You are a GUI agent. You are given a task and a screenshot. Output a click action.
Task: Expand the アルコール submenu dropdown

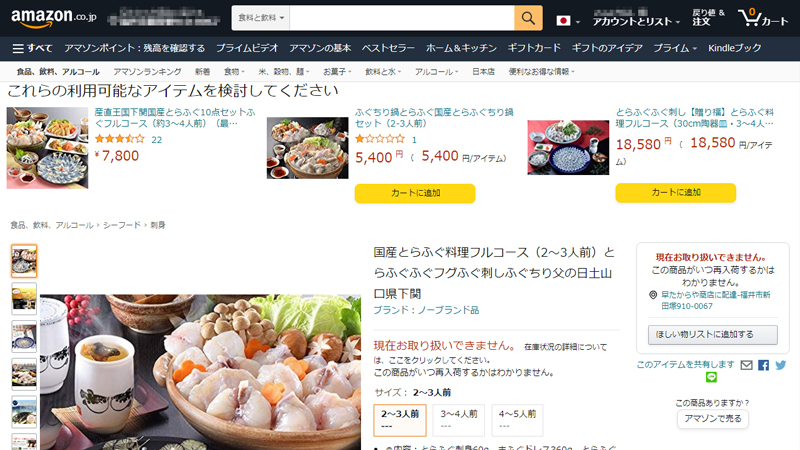point(436,72)
